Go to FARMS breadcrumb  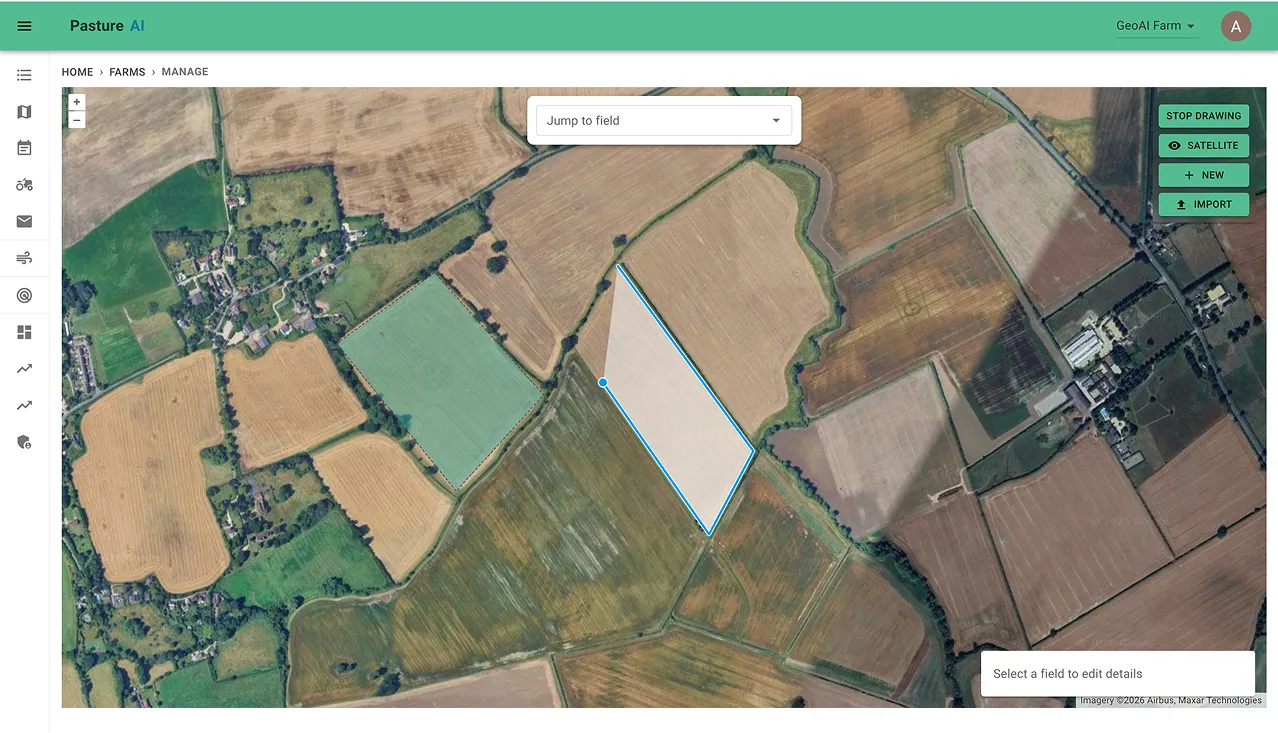[127, 72]
